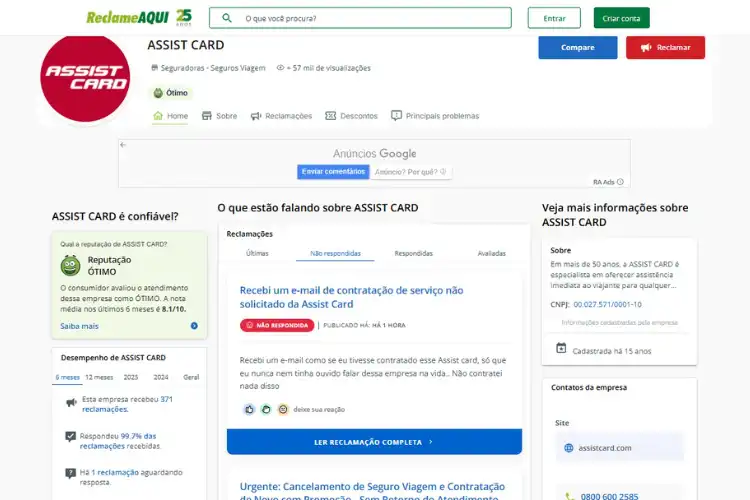Open the Home tab
Screen dimensions: 750x500
click(x=170, y=116)
